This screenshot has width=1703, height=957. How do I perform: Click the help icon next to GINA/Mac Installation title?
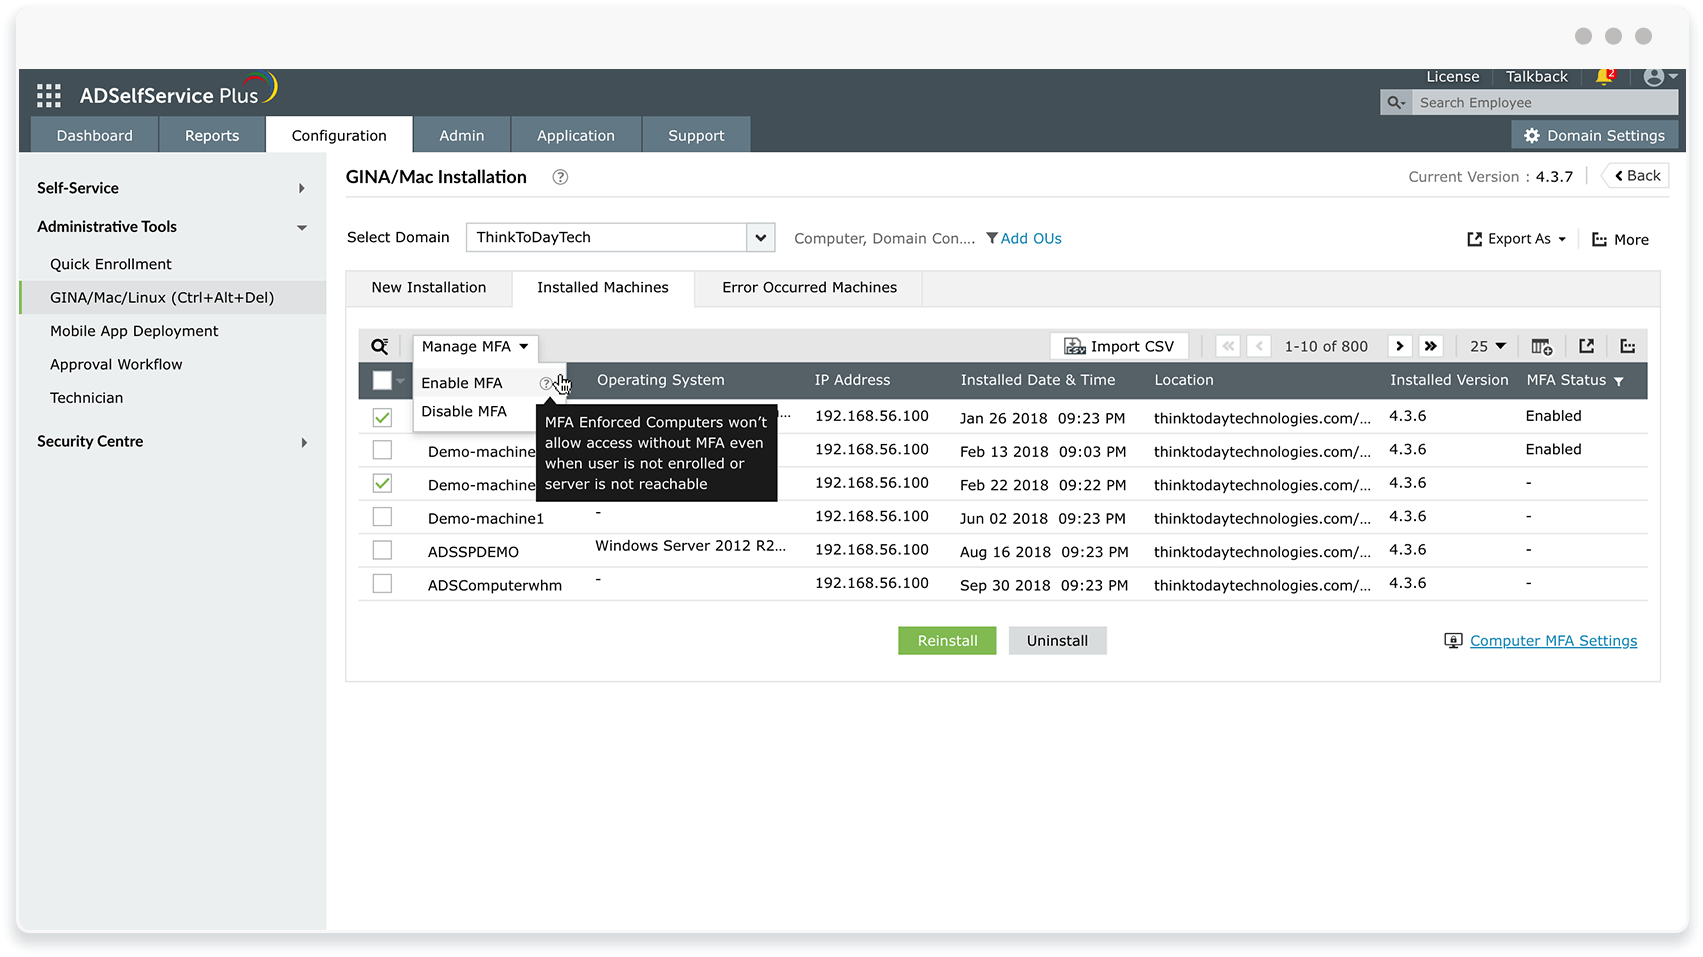click(x=559, y=177)
